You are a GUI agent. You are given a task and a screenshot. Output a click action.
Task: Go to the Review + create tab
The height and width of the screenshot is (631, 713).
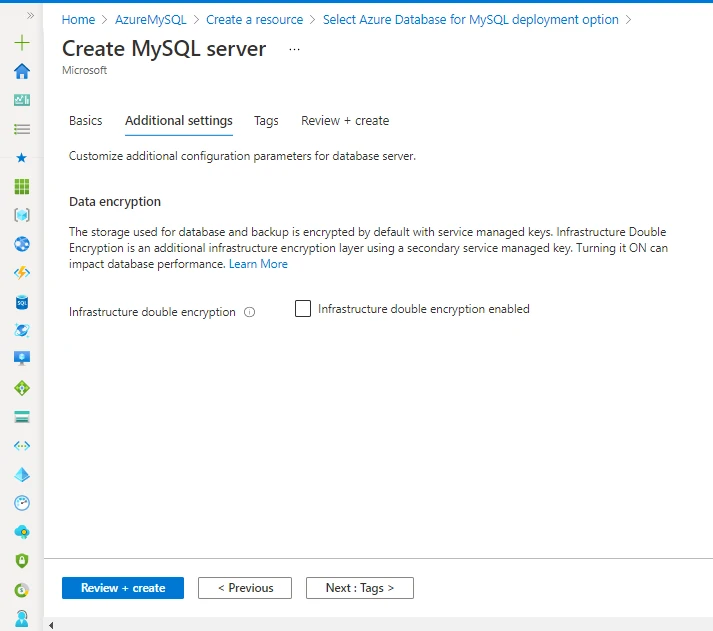click(345, 120)
